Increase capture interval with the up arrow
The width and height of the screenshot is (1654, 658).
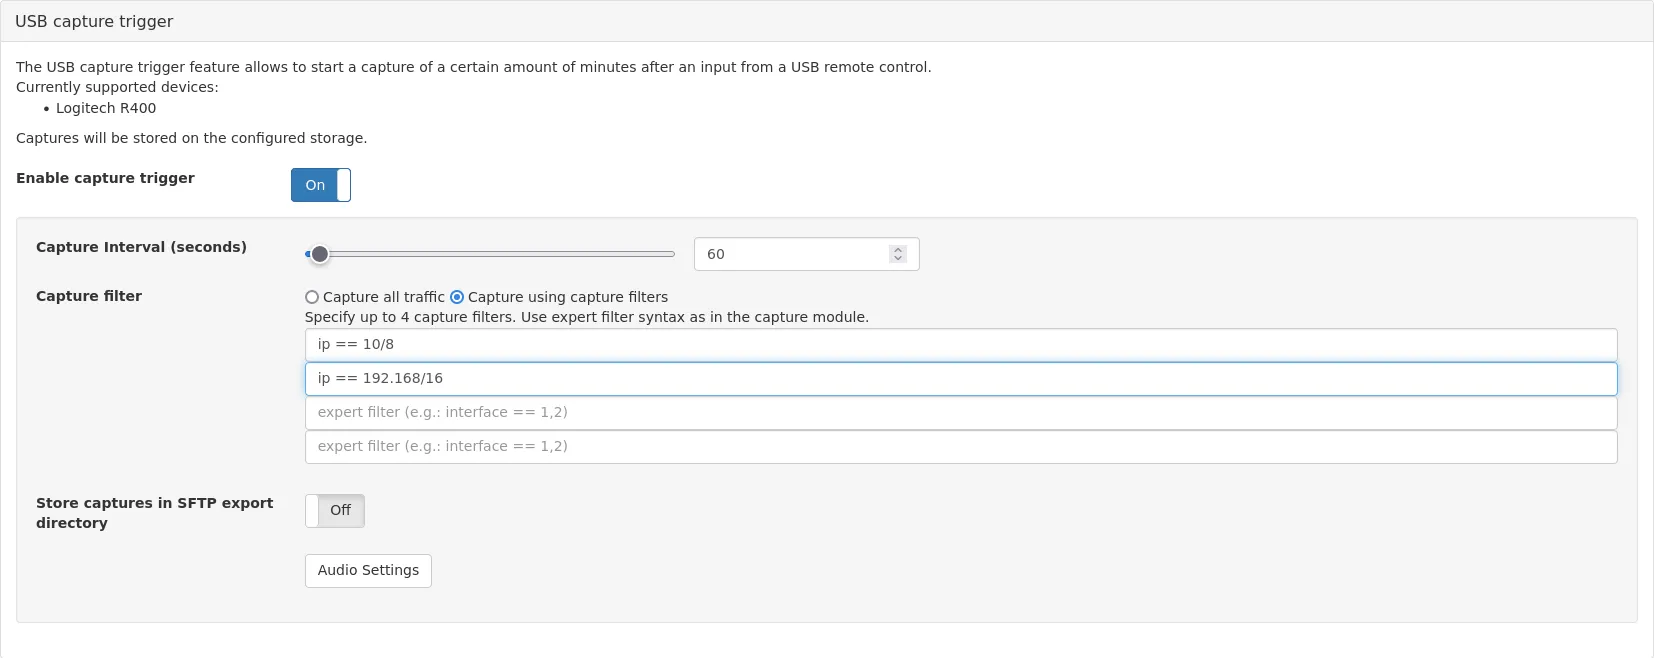tap(898, 249)
